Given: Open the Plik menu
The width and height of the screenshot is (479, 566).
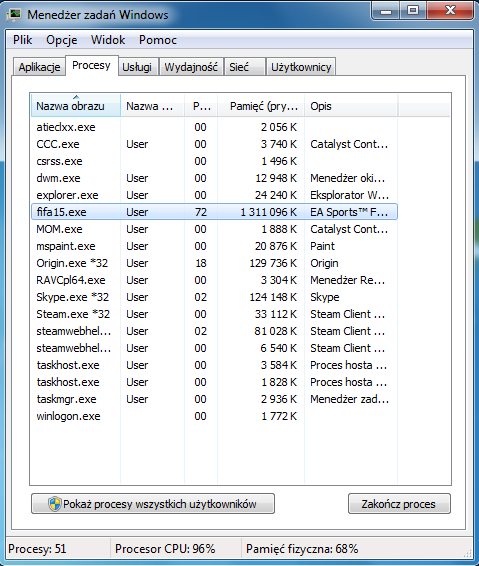Looking at the screenshot, I should 22,40.
